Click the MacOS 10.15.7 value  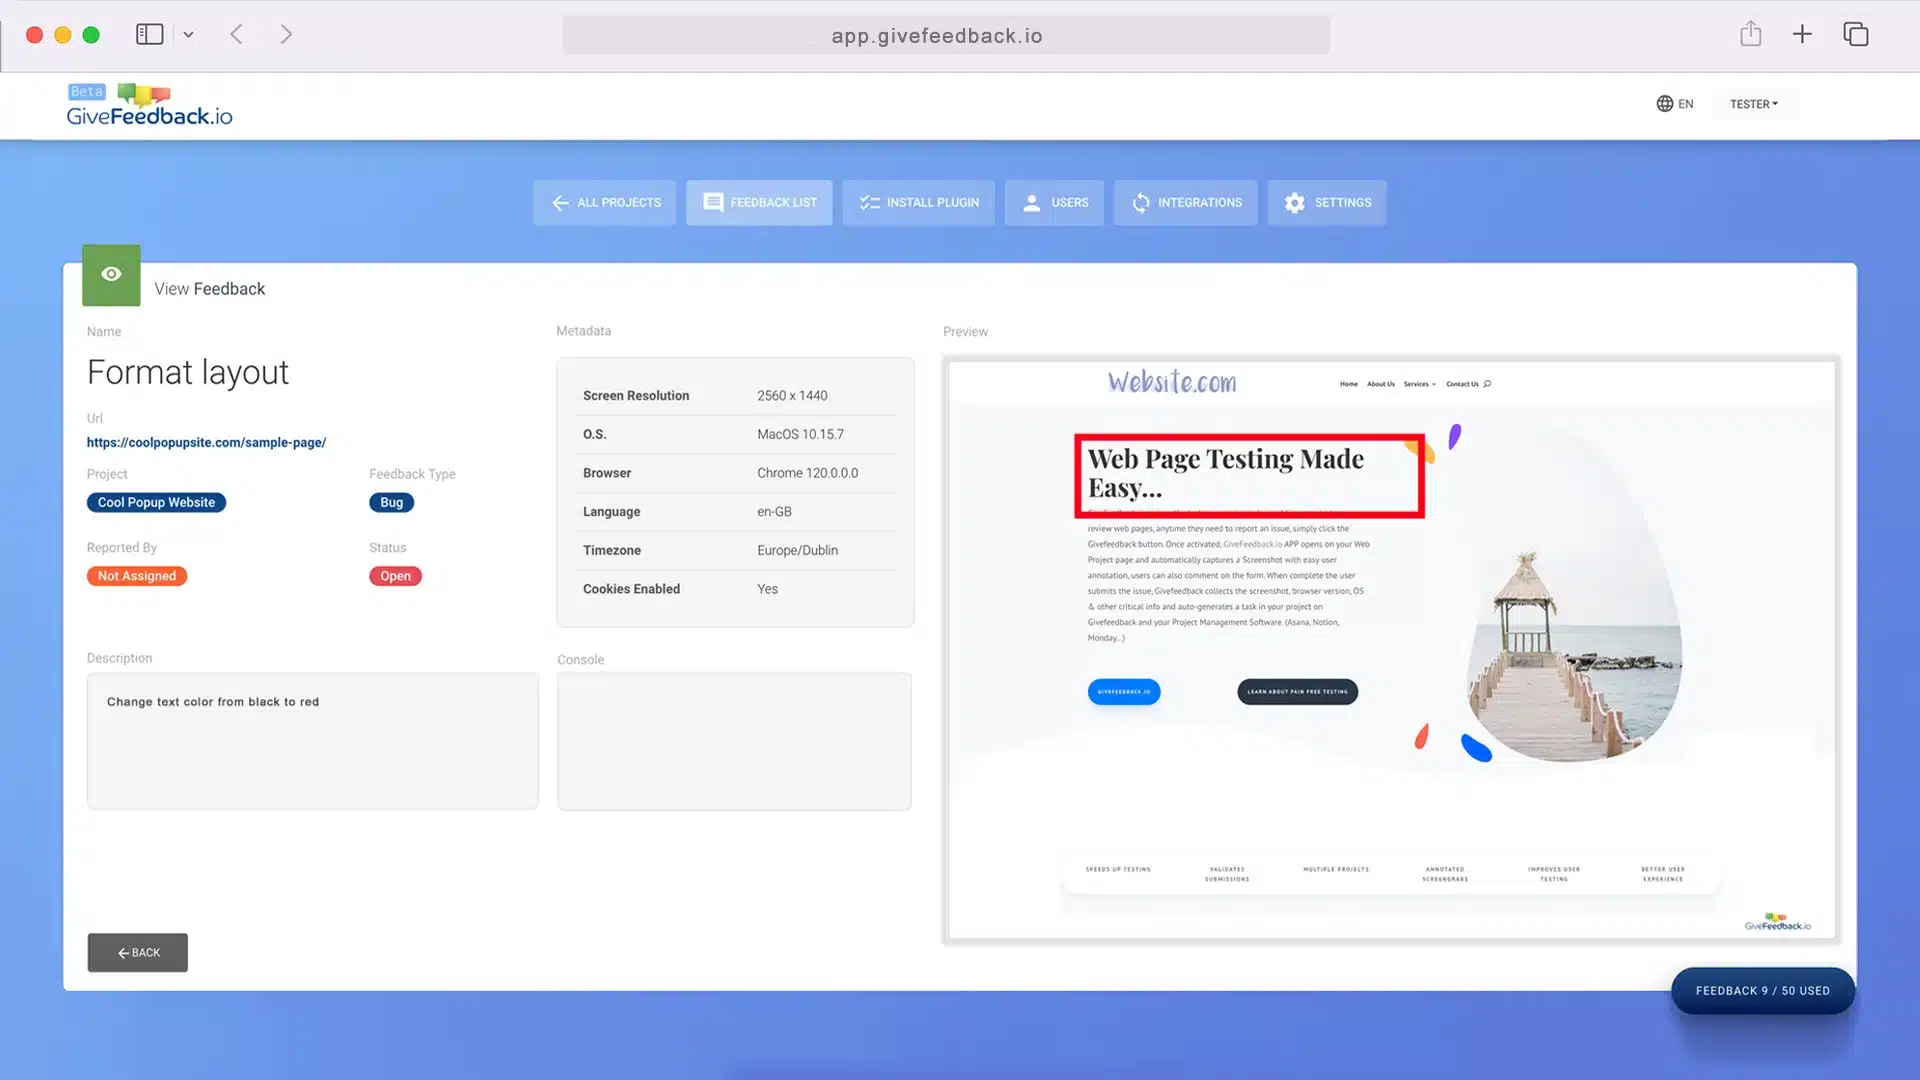tap(800, 434)
